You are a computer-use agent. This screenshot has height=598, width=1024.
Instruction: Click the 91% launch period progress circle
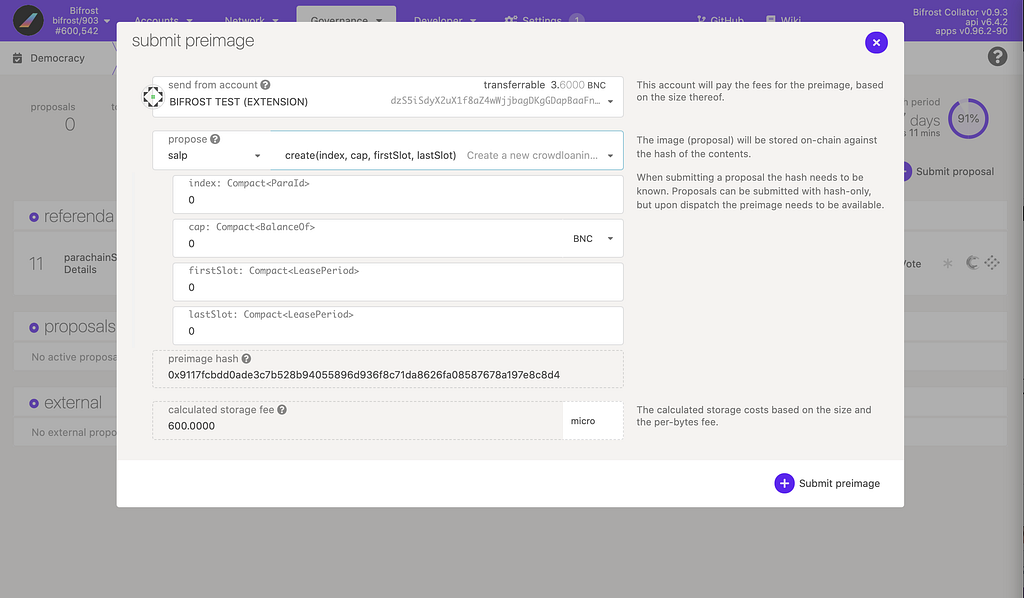968,119
